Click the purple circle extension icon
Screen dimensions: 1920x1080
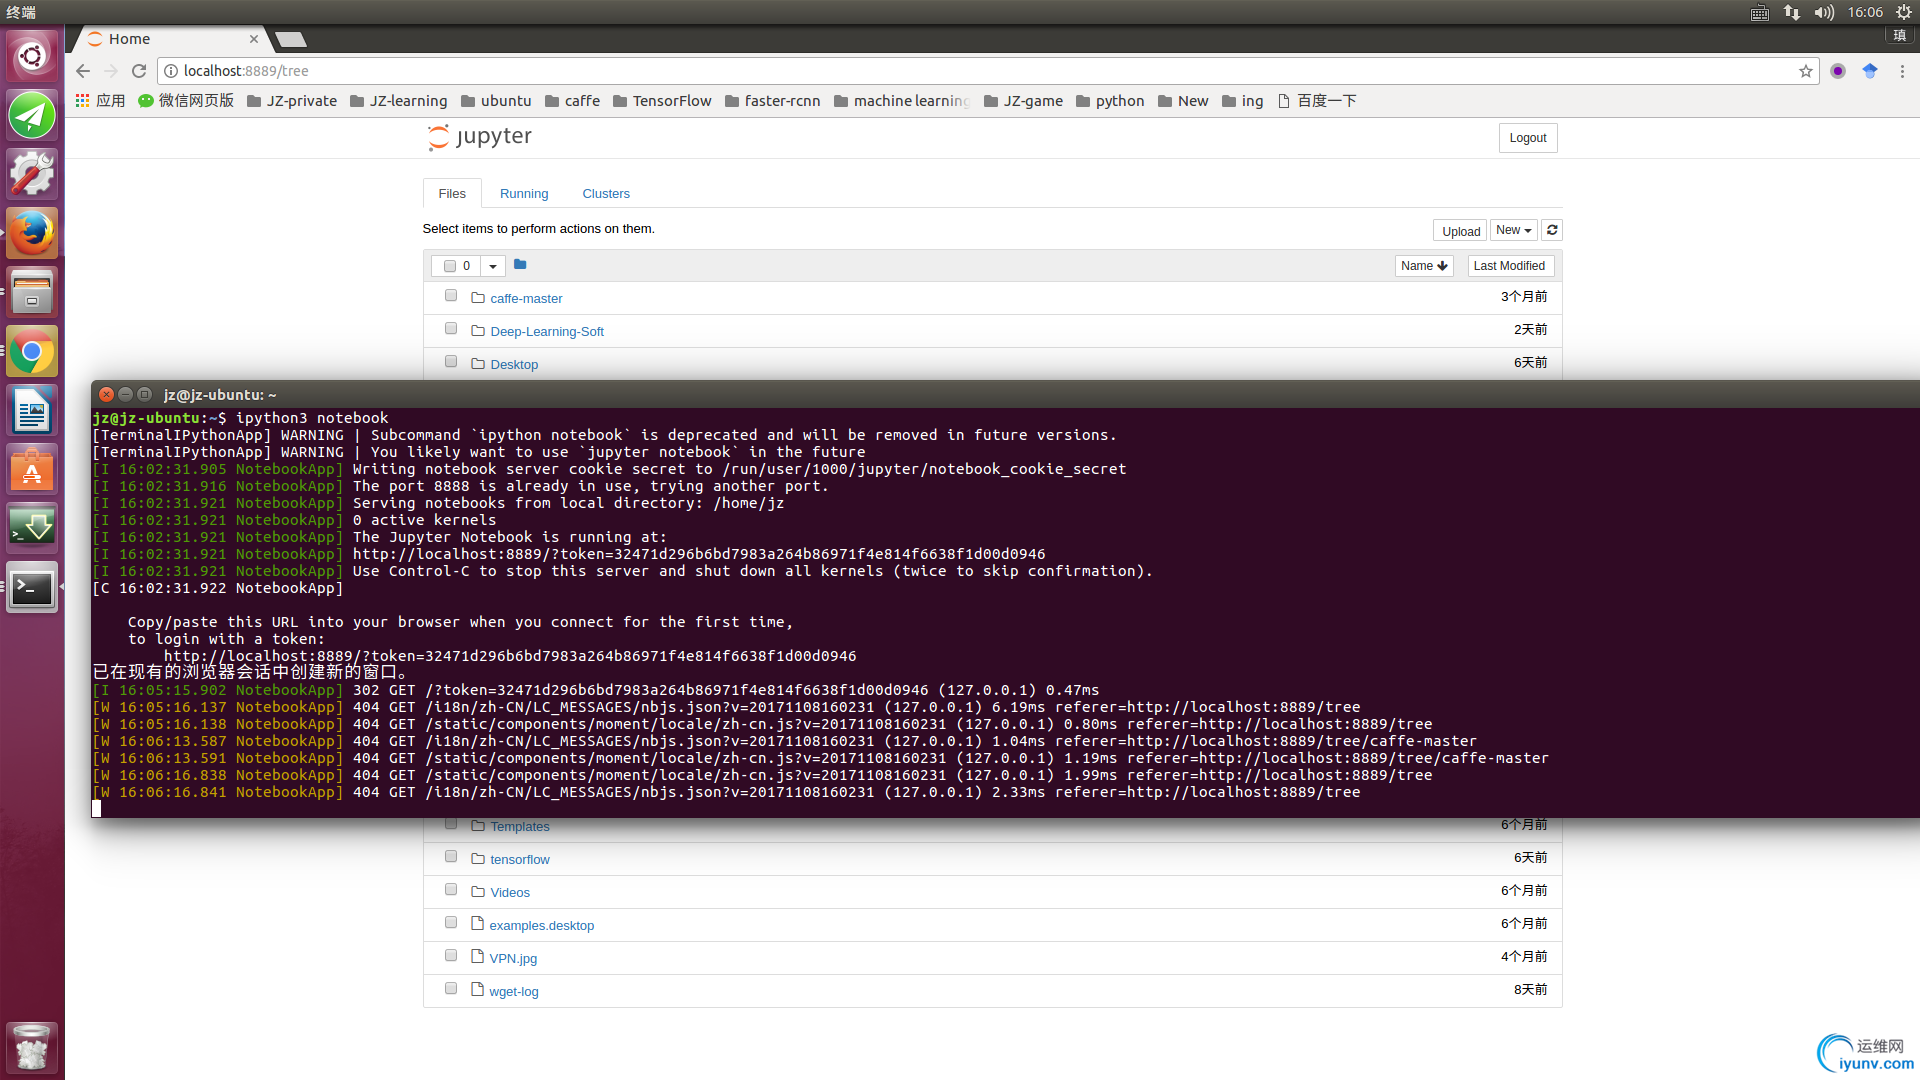(x=1838, y=71)
